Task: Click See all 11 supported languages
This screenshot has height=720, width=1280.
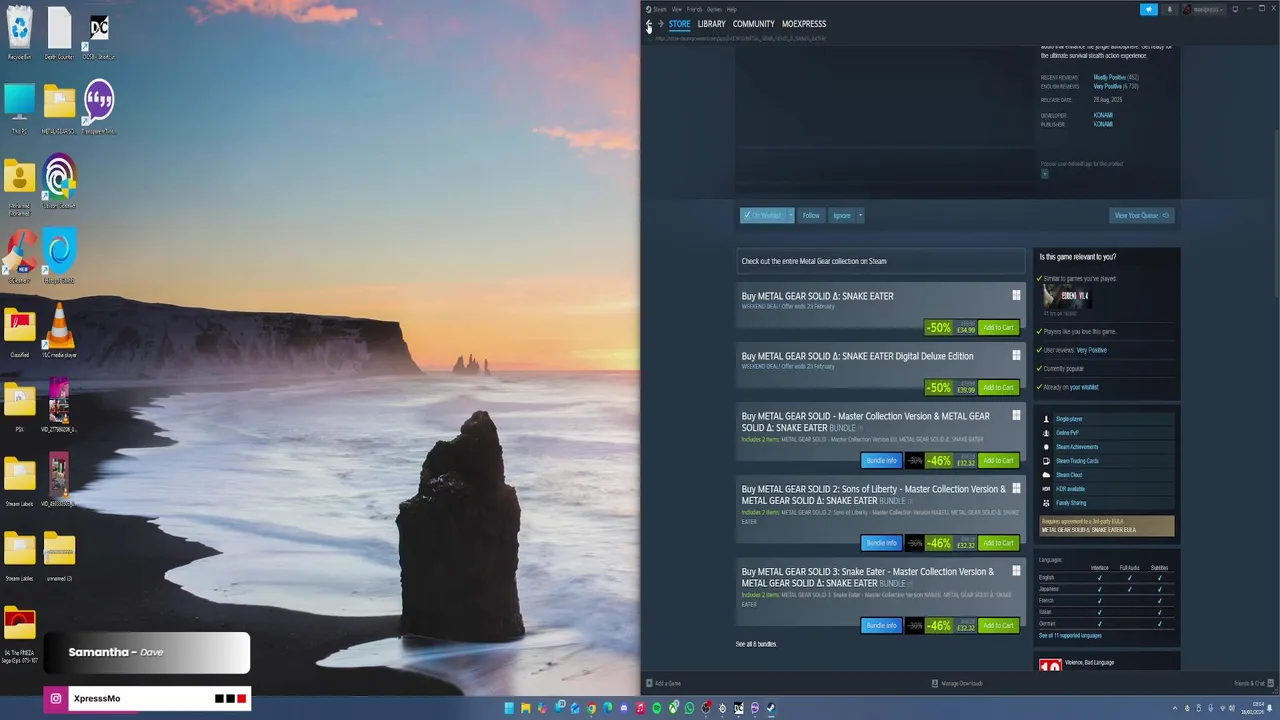Action: tap(1070, 635)
